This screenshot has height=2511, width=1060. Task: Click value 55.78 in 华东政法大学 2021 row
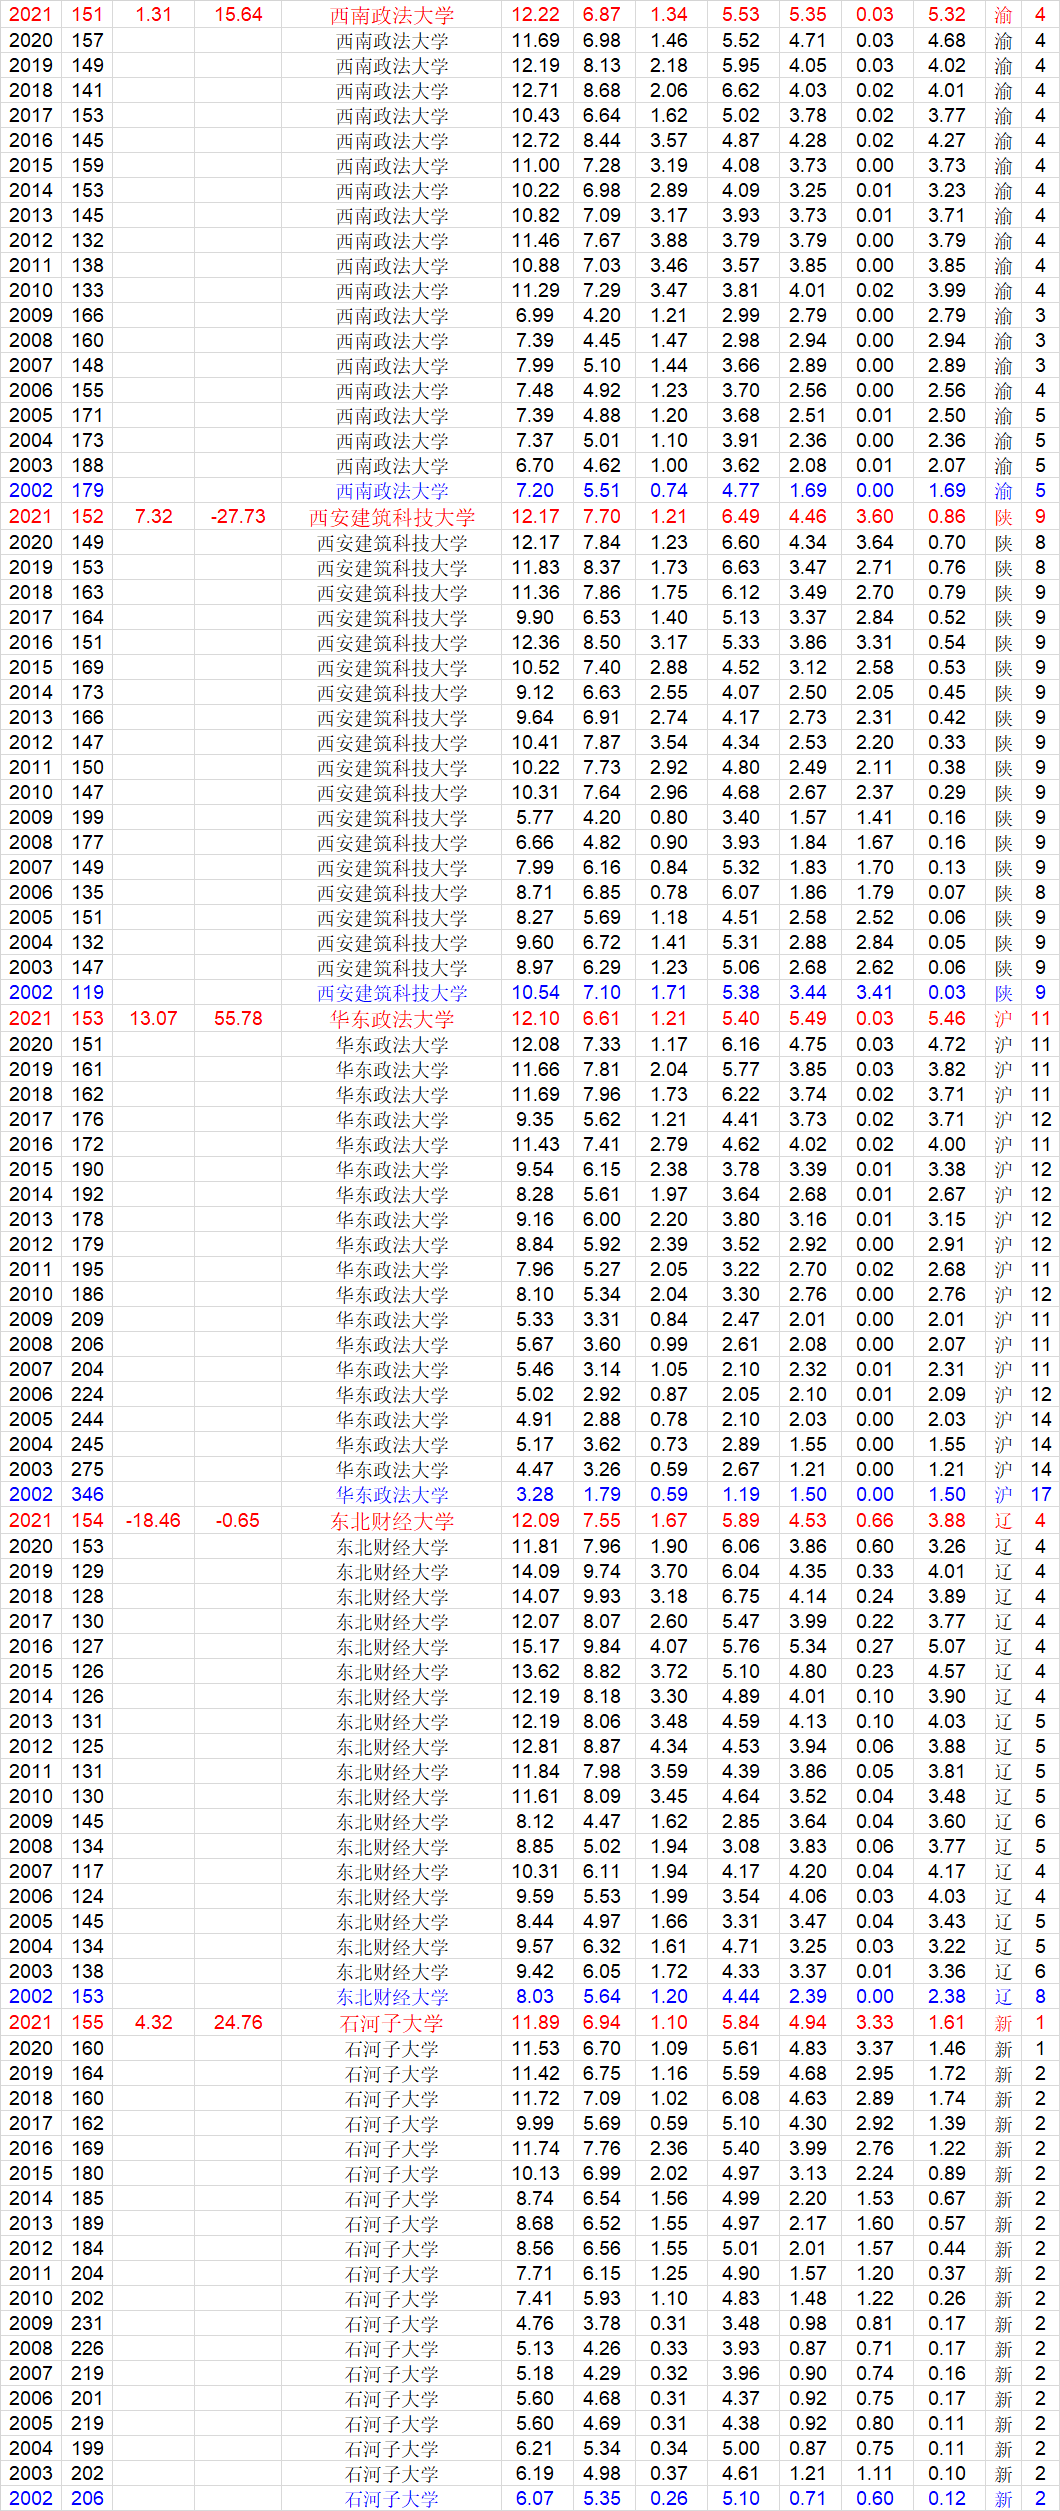[x=238, y=1019]
